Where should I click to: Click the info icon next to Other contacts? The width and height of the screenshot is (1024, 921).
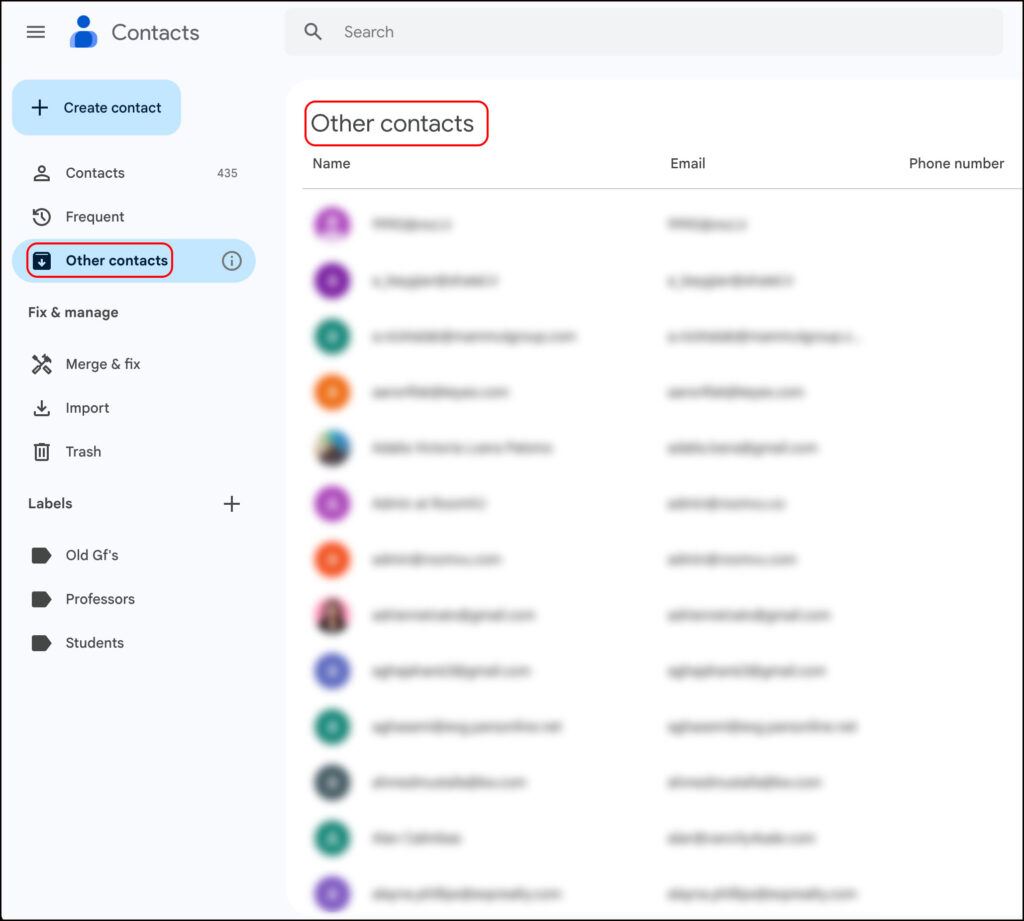[x=232, y=260]
